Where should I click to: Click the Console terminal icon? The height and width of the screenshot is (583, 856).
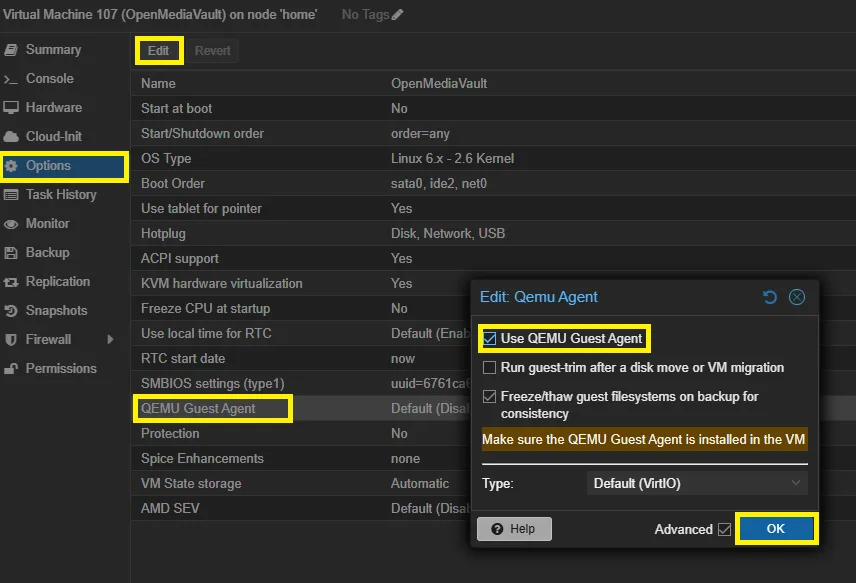[x=11, y=79]
